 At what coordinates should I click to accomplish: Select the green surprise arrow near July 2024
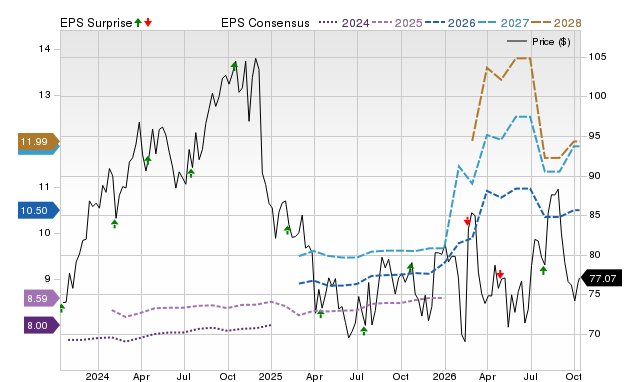[x=191, y=173]
